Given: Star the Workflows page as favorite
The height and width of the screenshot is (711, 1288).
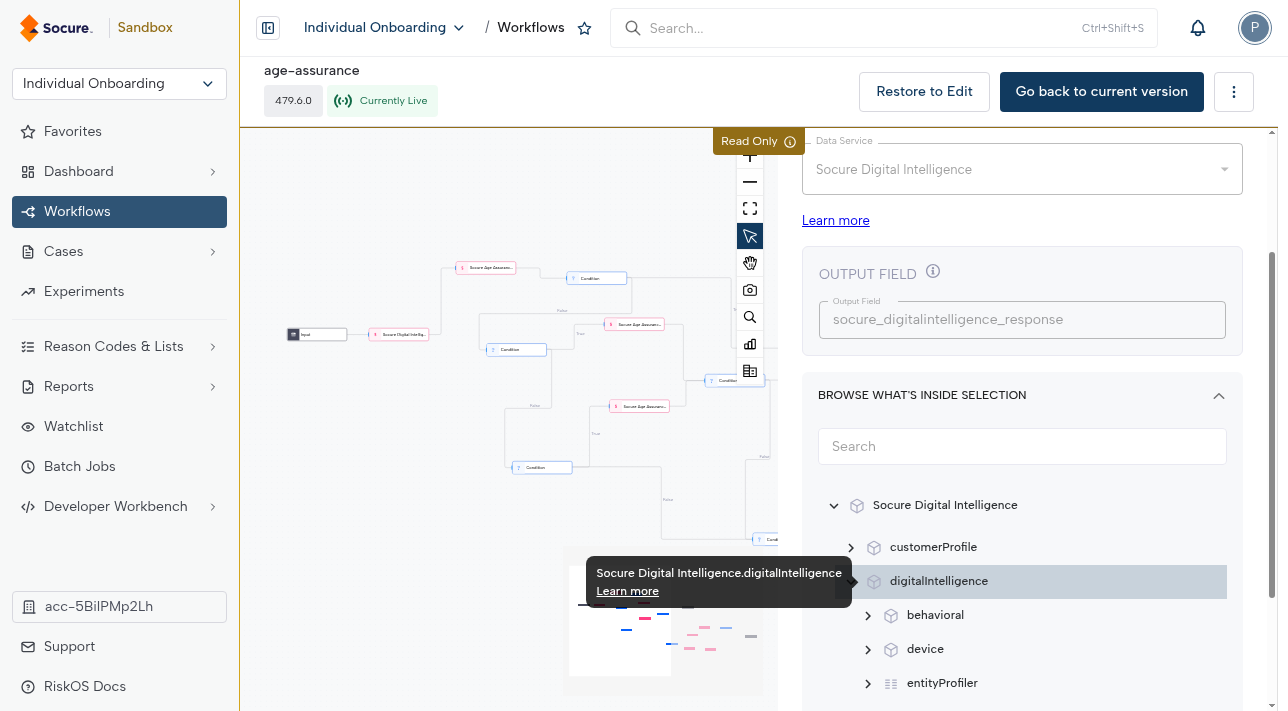Looking at the screenshot, I should pyautogui.click(x=585, y=28).
